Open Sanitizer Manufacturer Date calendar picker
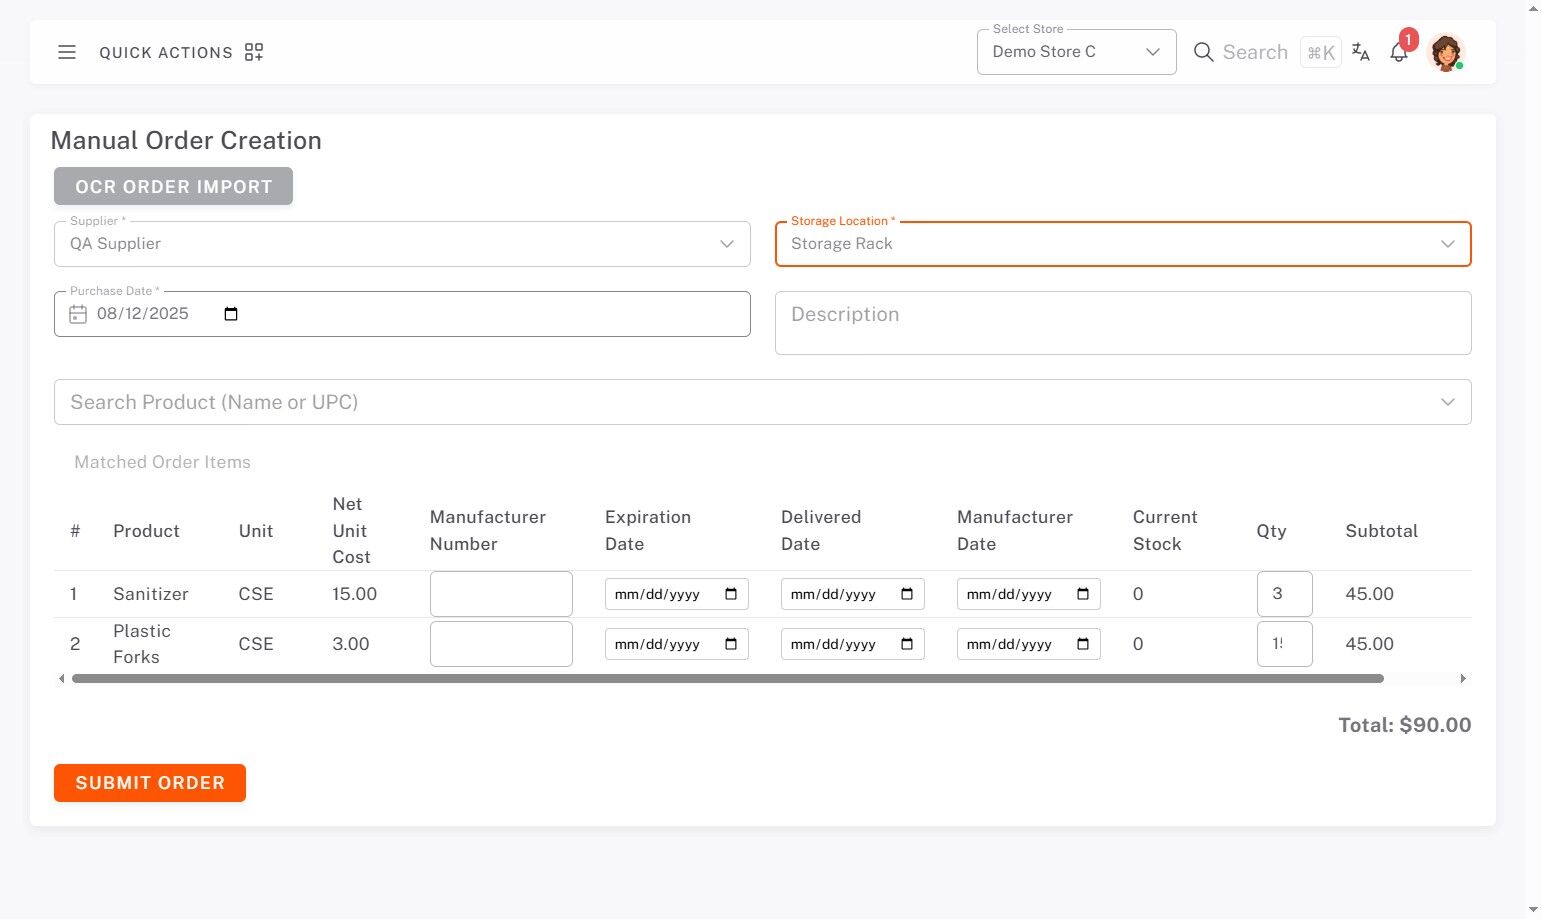1541x919 pixels. [1083, 594]
